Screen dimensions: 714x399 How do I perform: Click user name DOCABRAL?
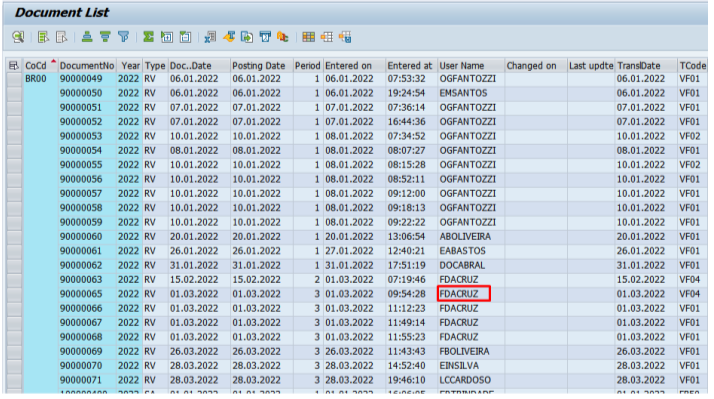462,266
